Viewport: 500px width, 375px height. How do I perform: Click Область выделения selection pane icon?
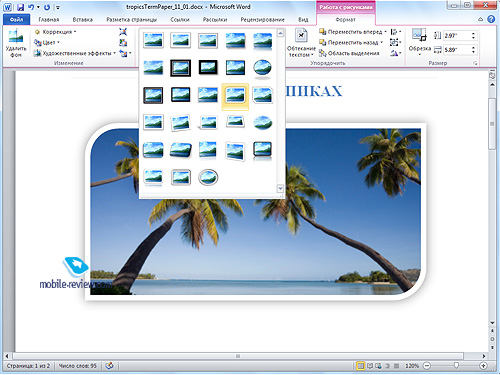(322, 53)
